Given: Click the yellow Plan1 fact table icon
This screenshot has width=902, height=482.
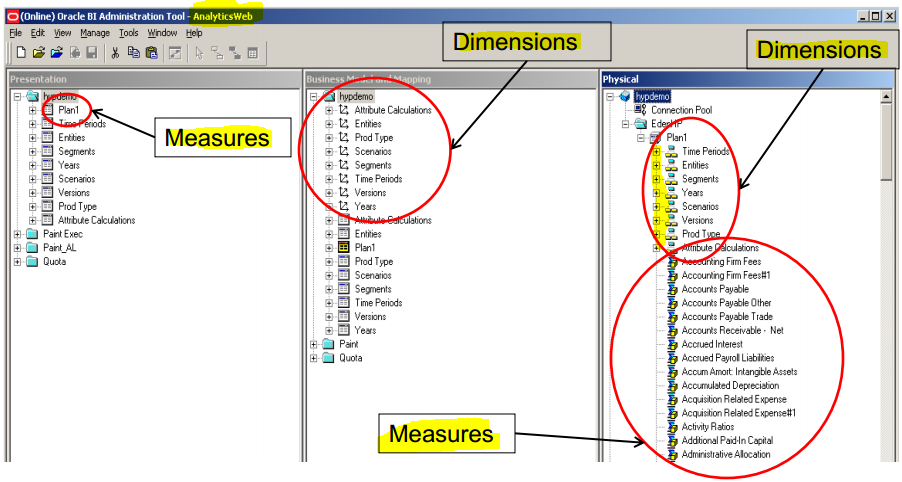Looking at the screenshot, I should click(x=343, y=248).
